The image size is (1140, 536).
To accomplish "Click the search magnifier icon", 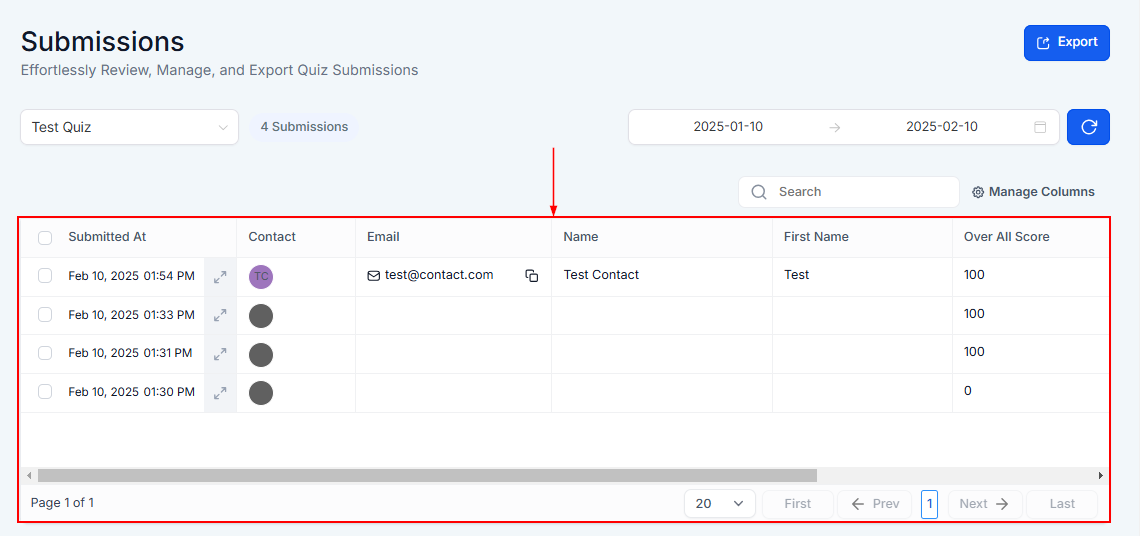I will [x=759, y=192].
